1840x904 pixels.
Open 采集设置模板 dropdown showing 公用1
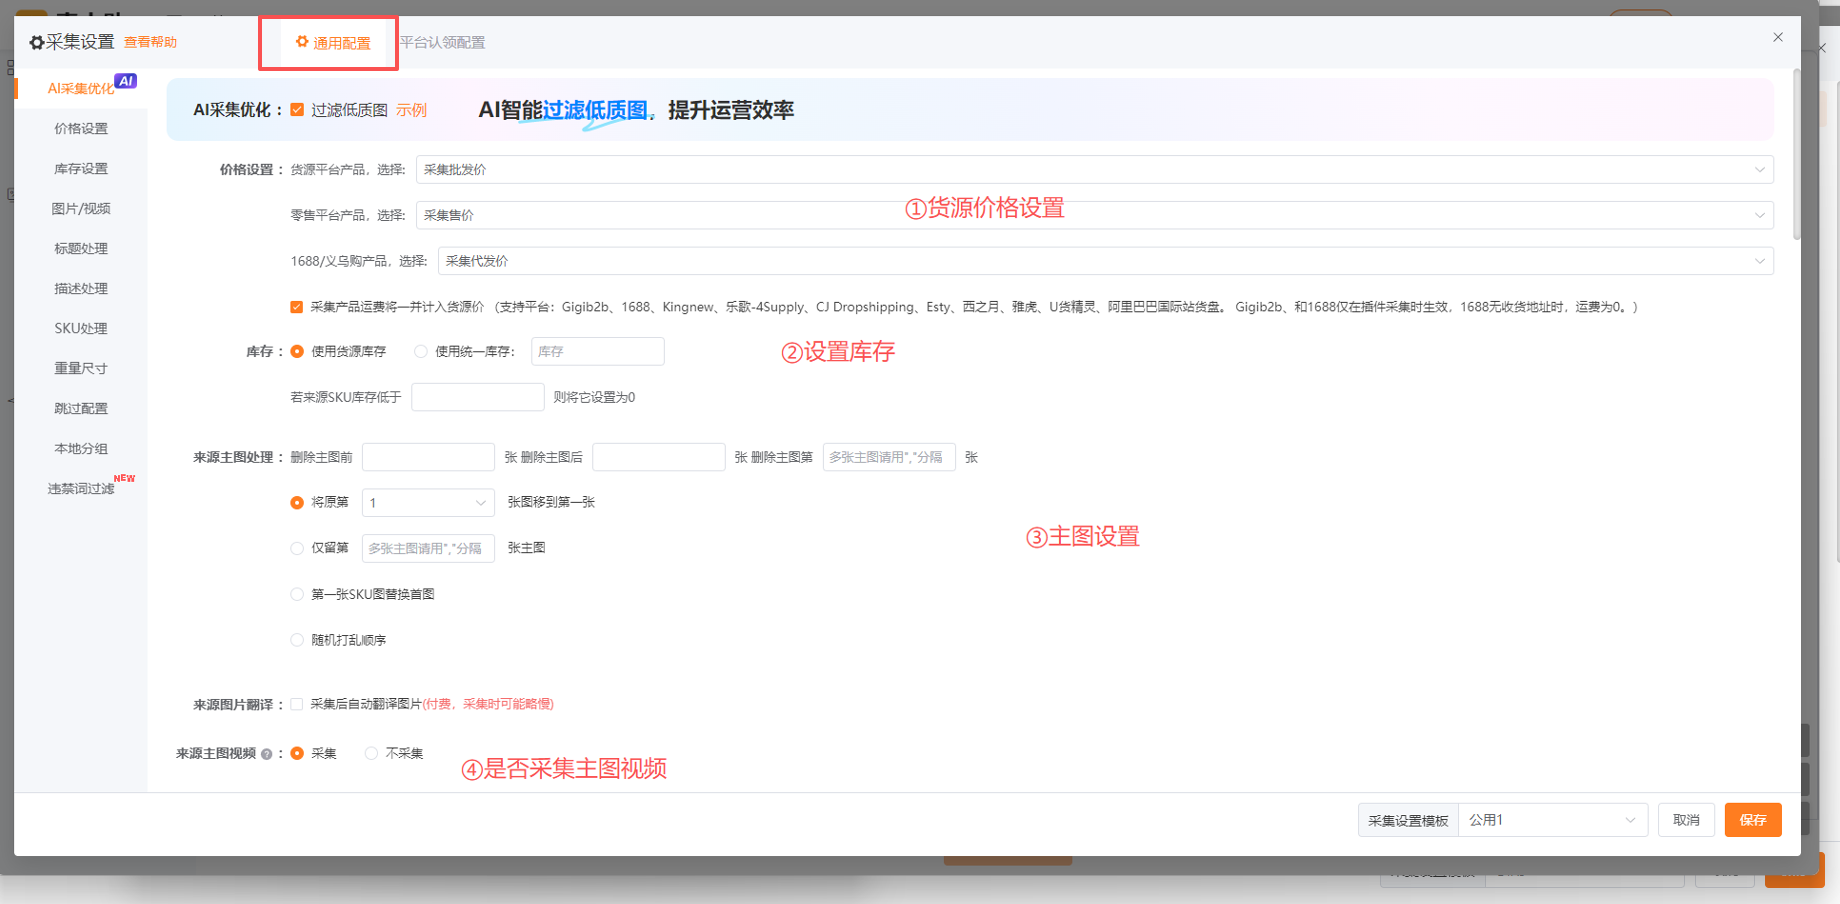(1553, 820)
